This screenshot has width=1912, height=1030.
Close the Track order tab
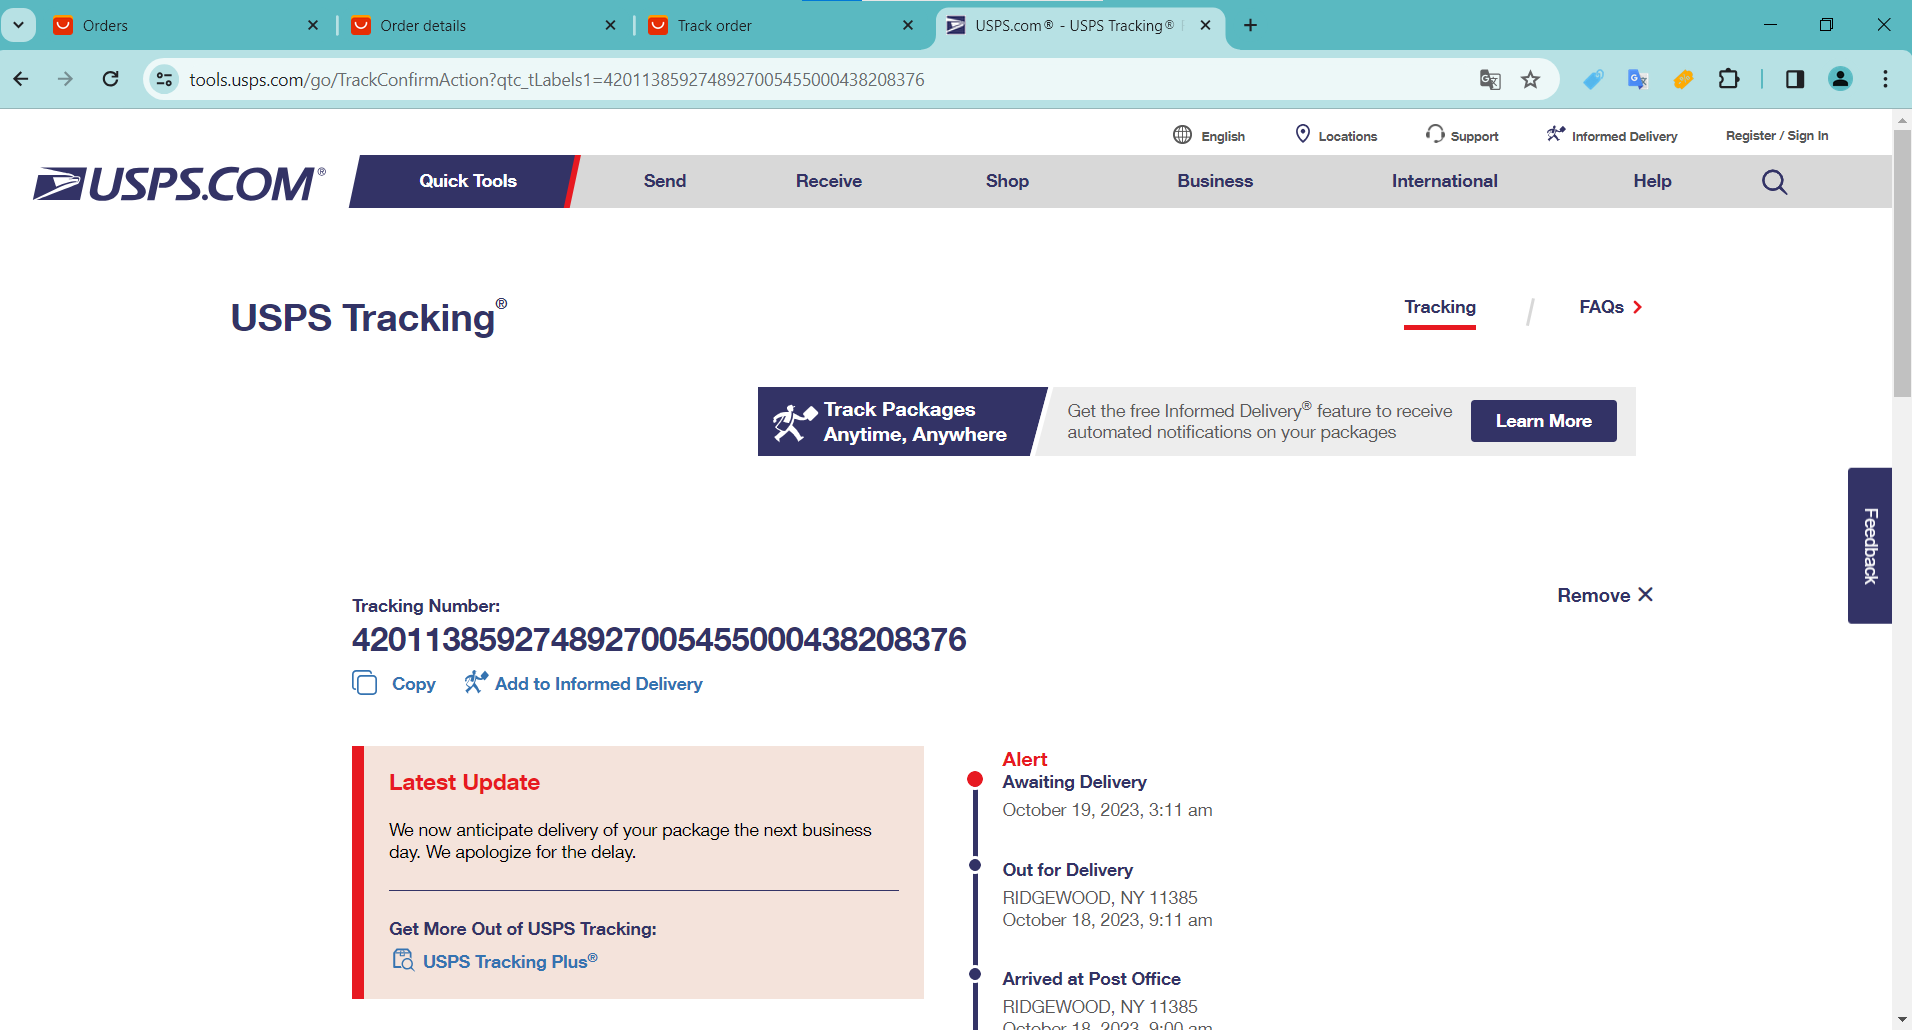point(908,25)
